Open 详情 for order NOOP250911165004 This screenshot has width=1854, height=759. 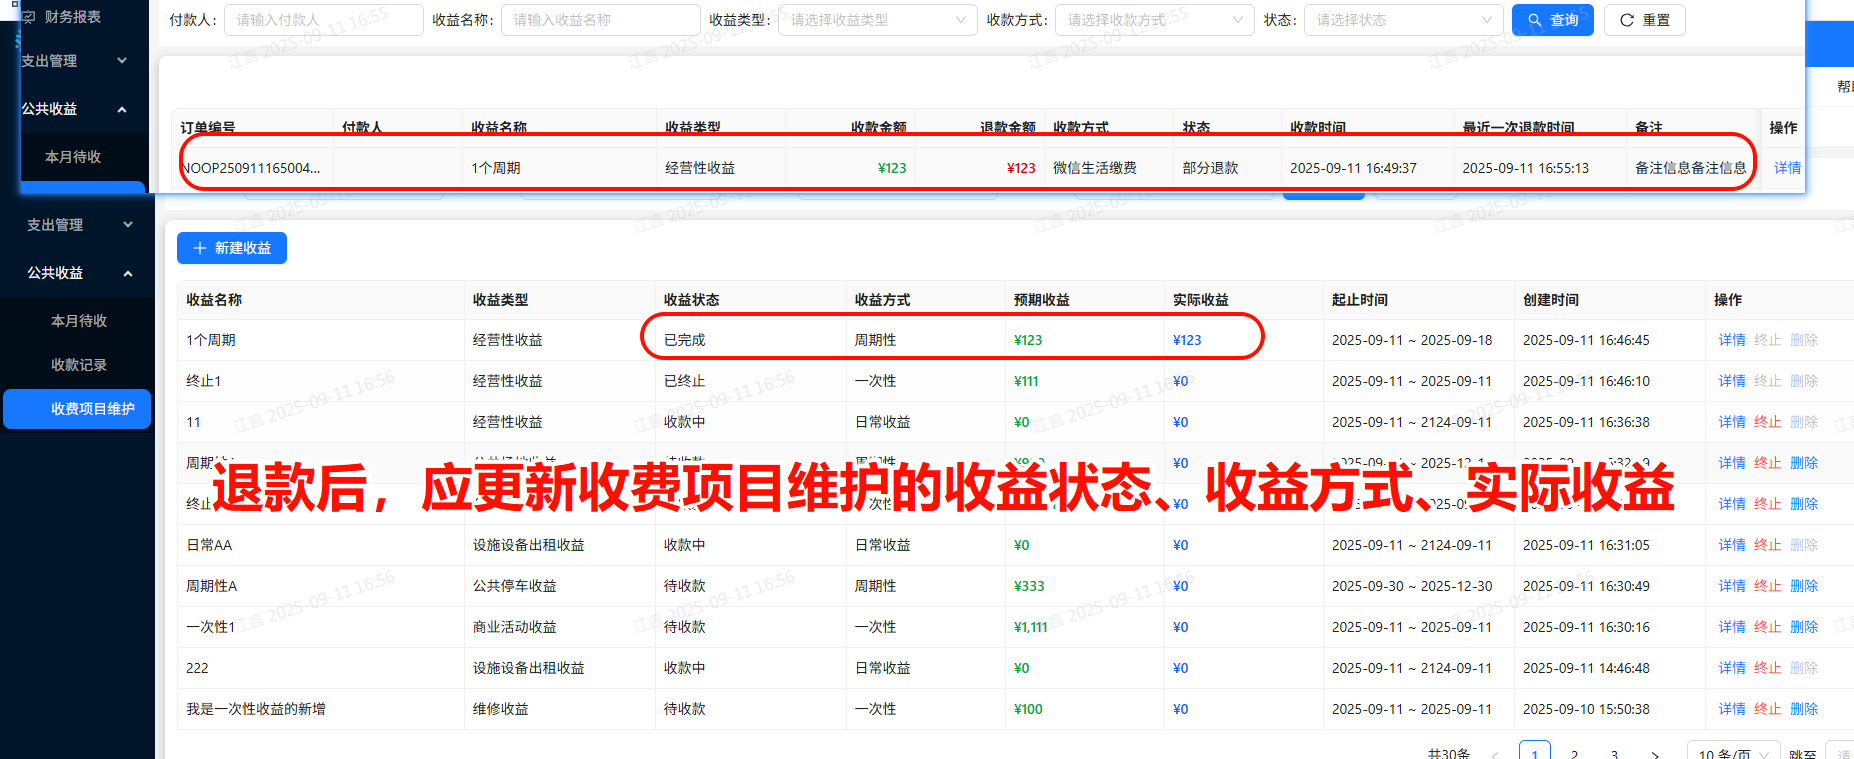pos(1787,168)
